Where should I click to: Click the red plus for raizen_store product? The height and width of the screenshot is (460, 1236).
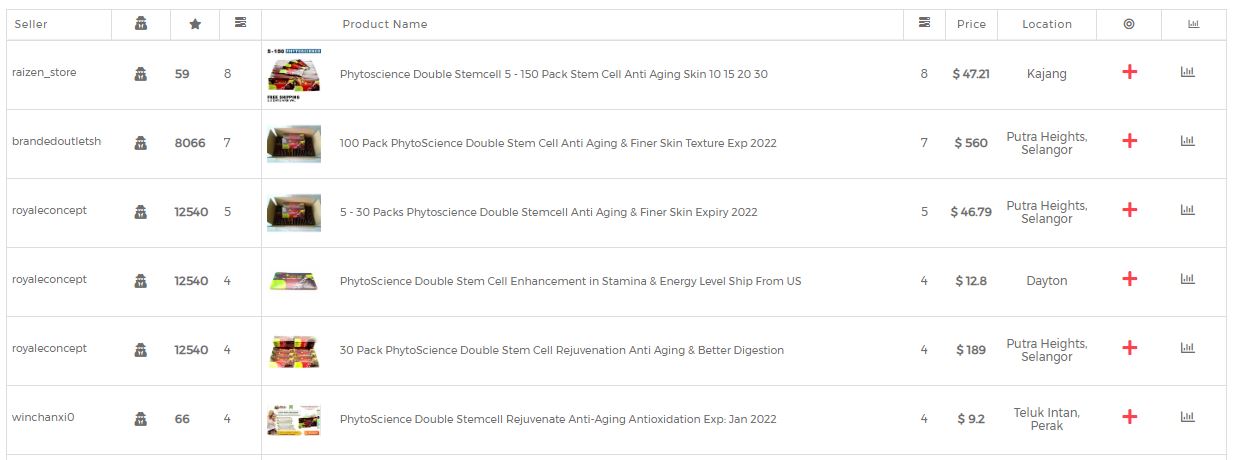[x=1129, y=72]
